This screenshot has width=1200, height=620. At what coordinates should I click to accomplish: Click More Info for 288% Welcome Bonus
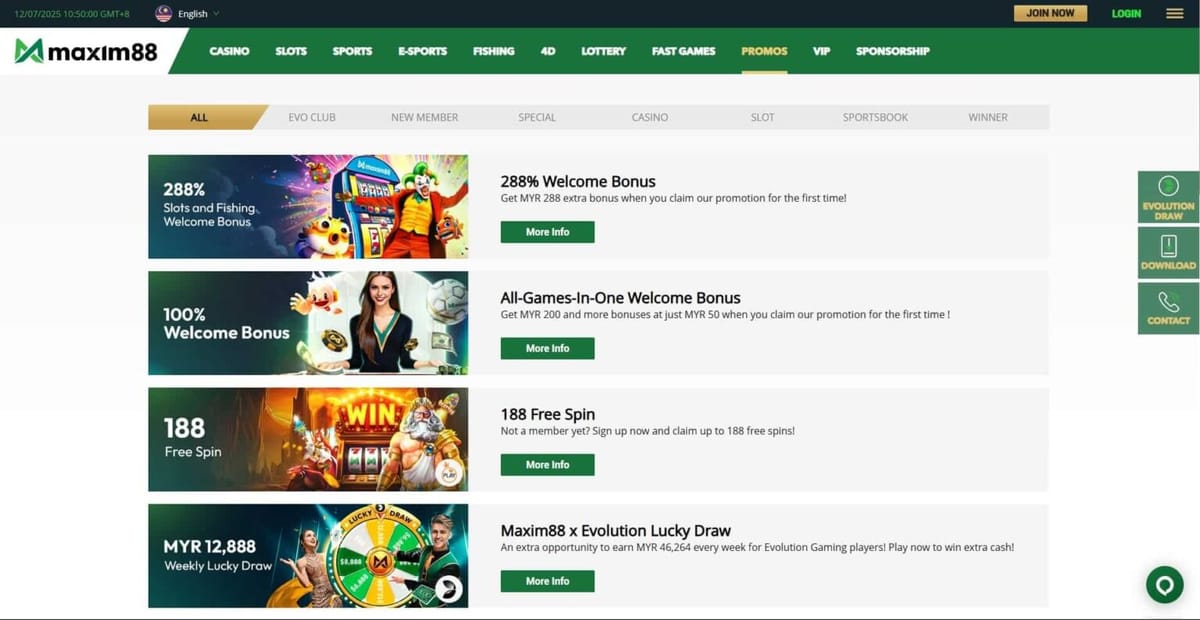click(x=547, y=232)
